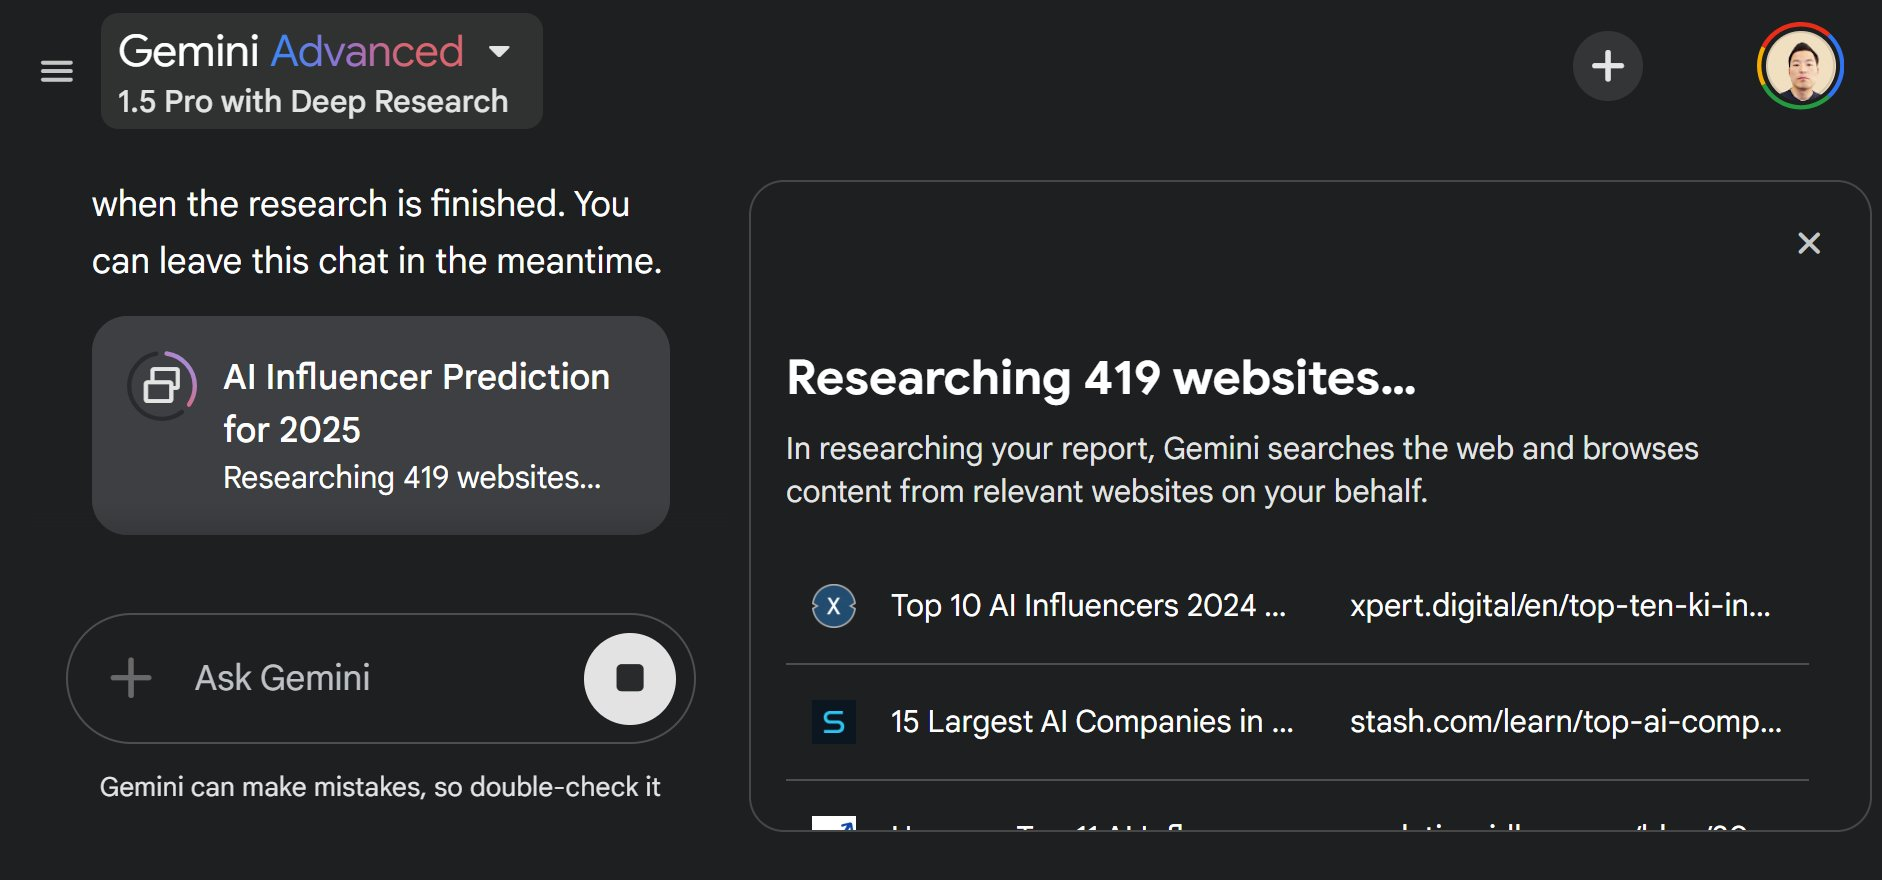Focus the Ask Gemini input field
Screen dimensions: 1882x880
[380, 678]
